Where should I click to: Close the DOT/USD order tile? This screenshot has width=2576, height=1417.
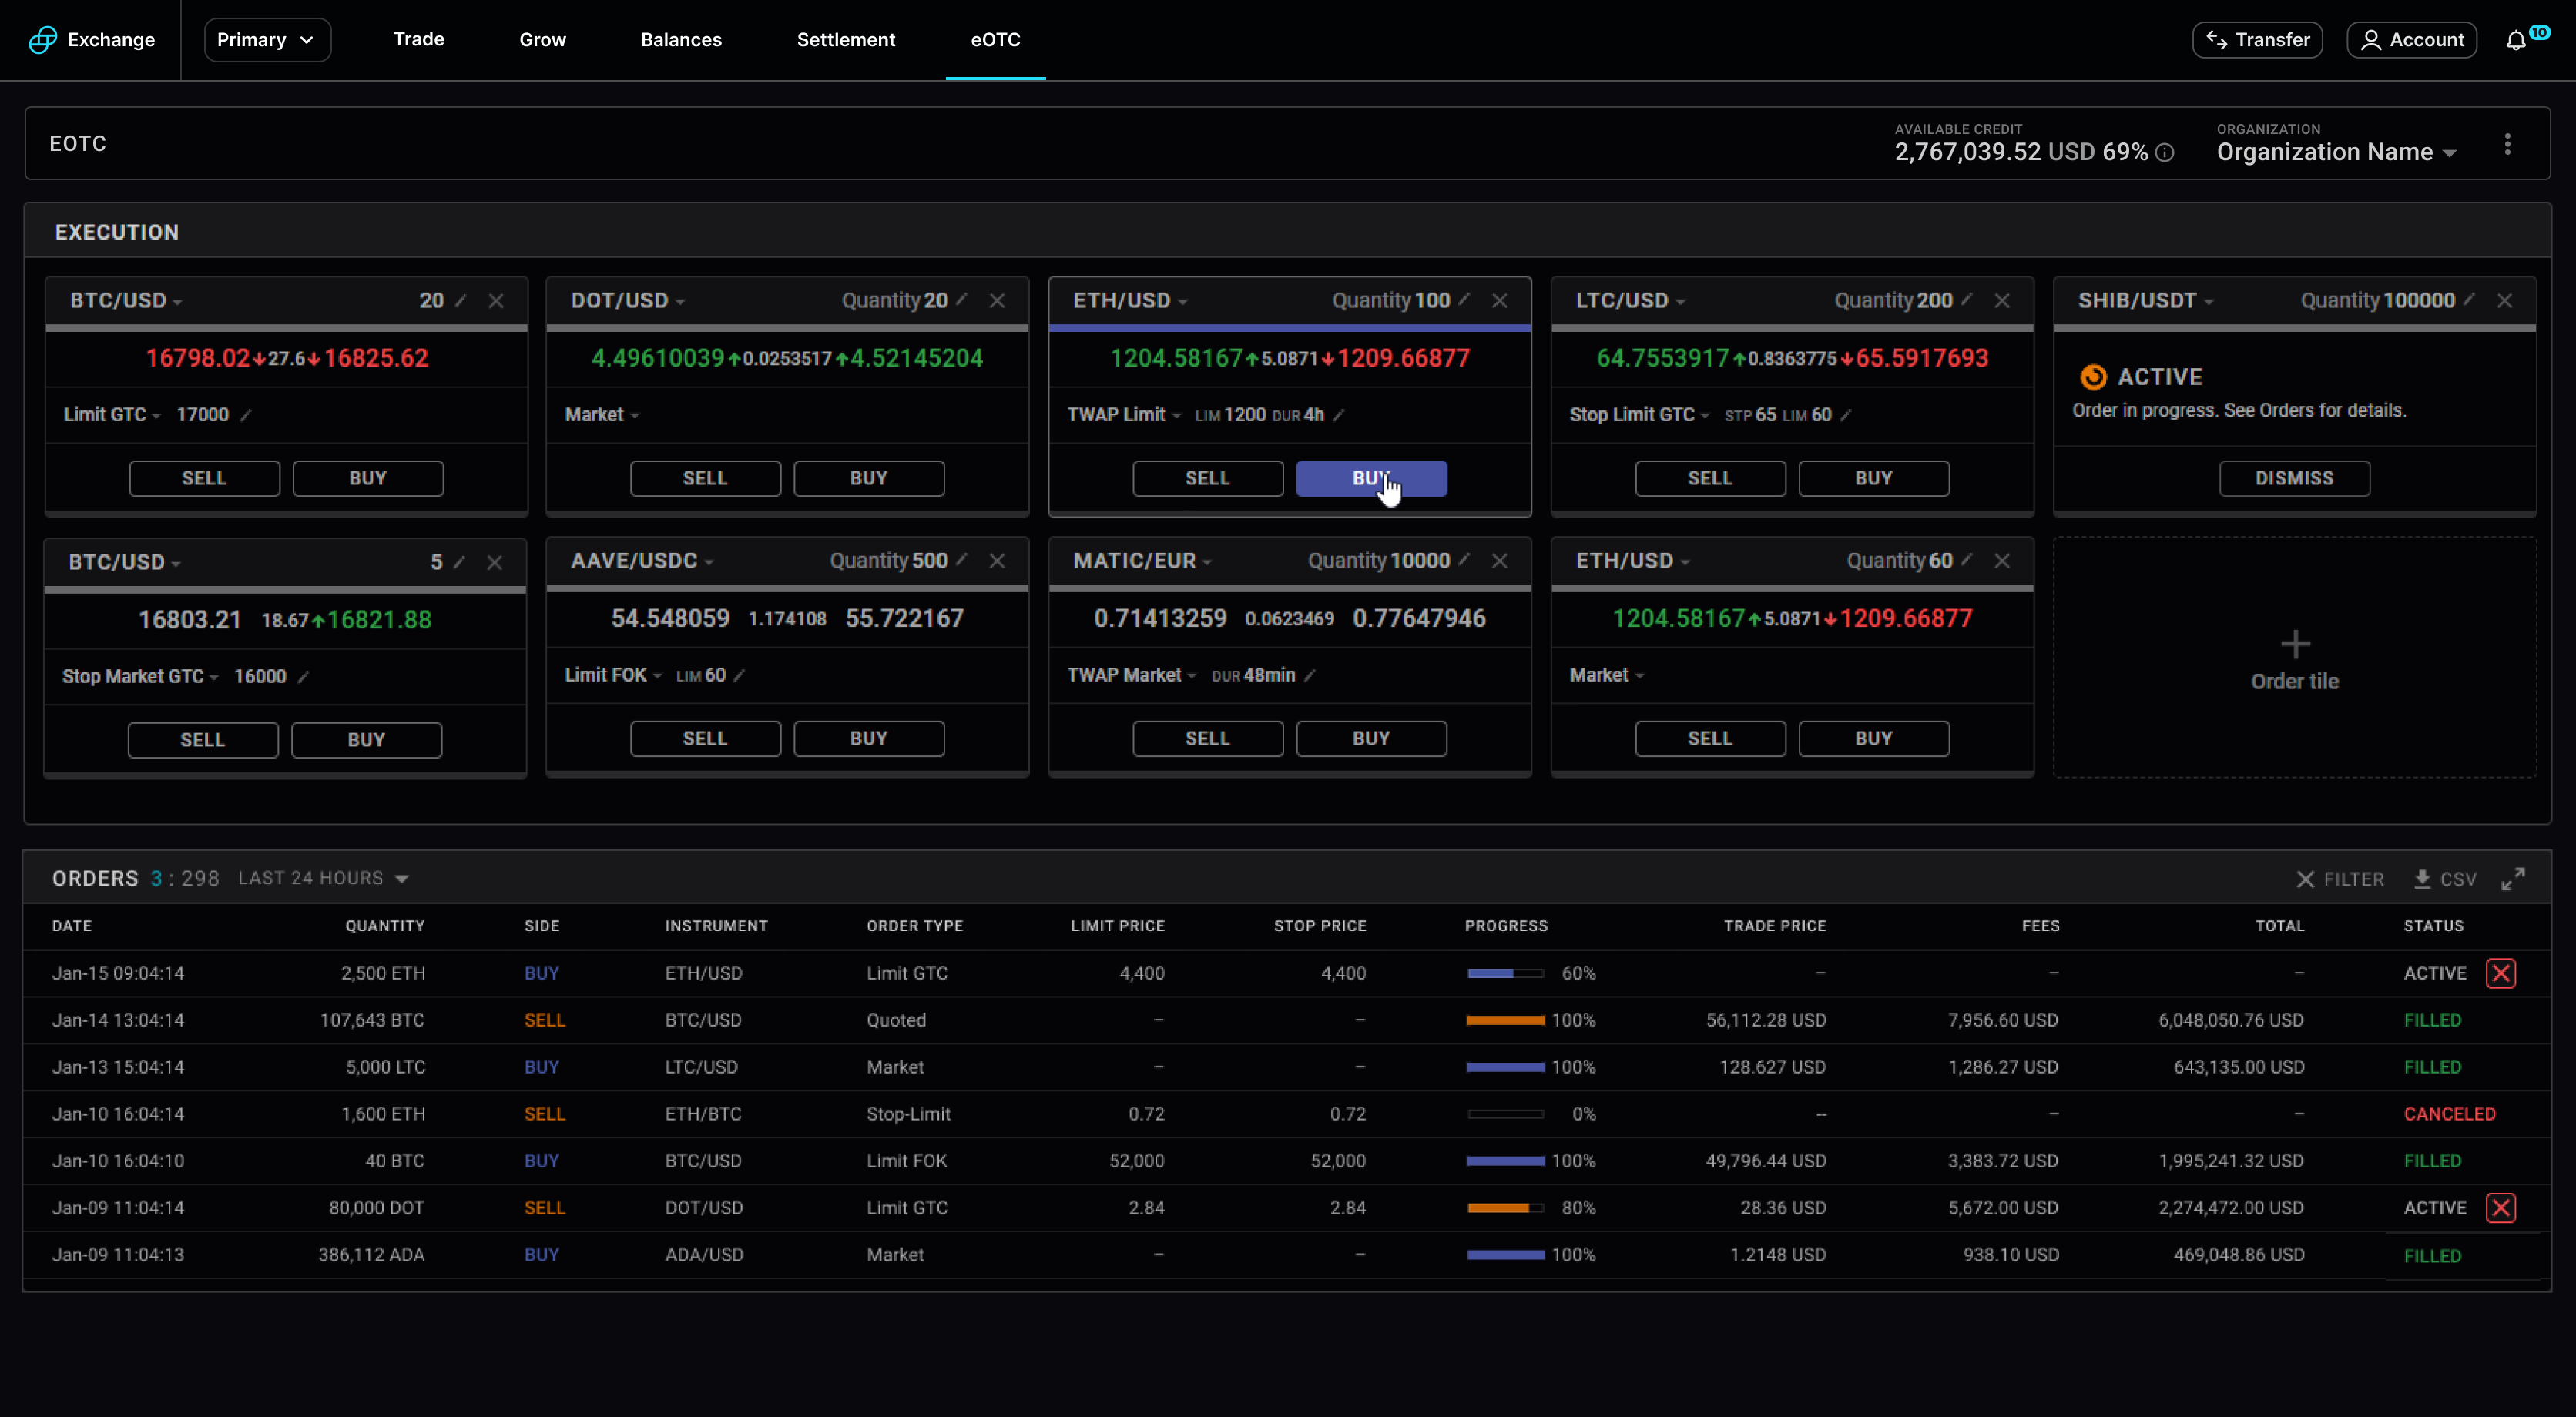click(x=997, y=301)
